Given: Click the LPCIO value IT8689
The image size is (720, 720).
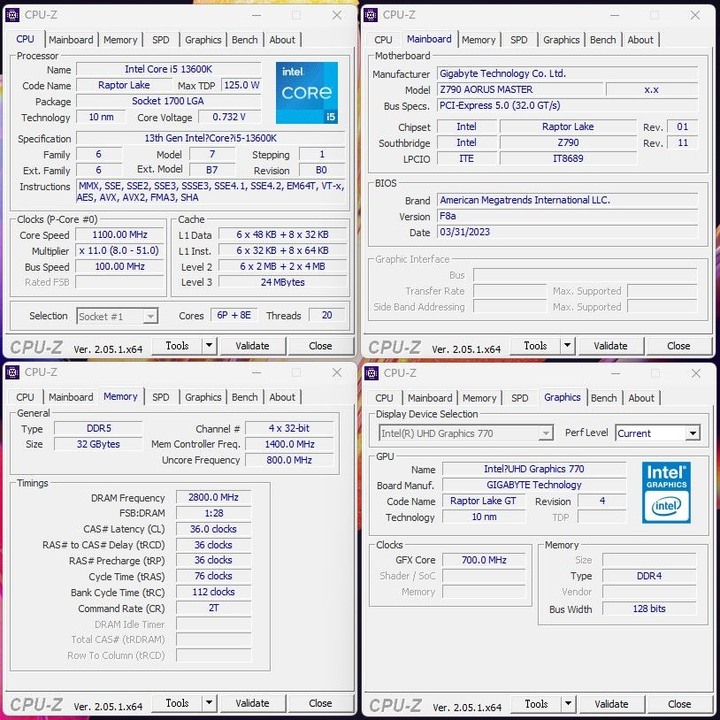Looking at the screenshot, I should pyautogui.click(x=568, y=158).
